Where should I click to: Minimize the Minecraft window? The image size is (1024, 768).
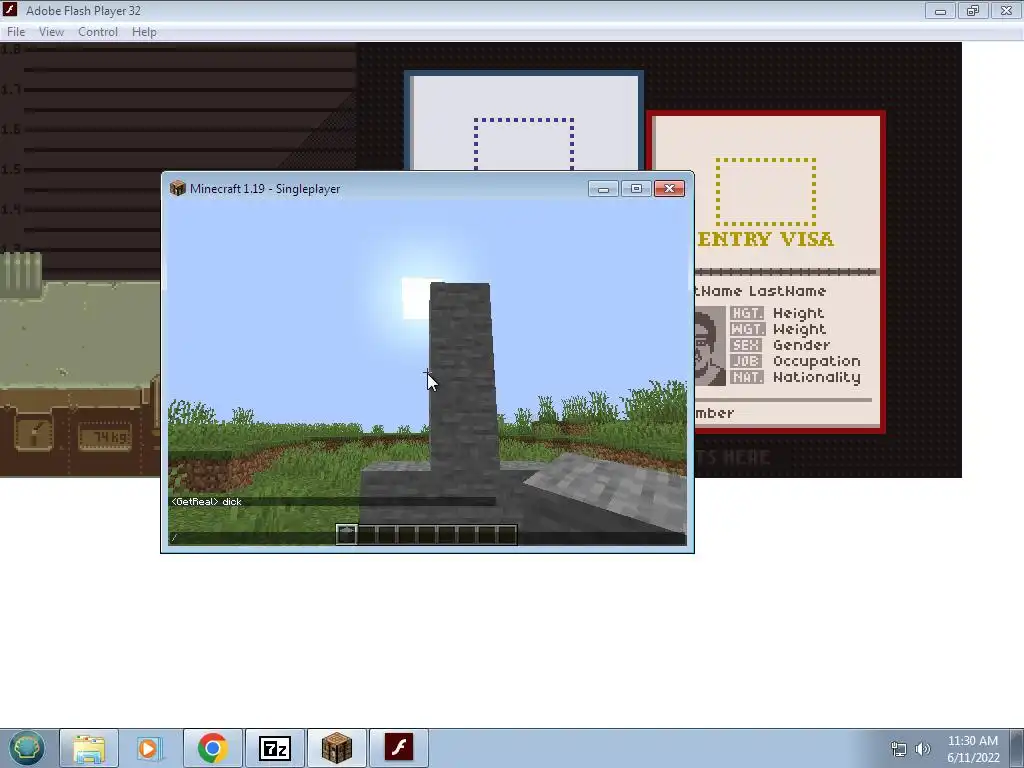click(603, 189)
